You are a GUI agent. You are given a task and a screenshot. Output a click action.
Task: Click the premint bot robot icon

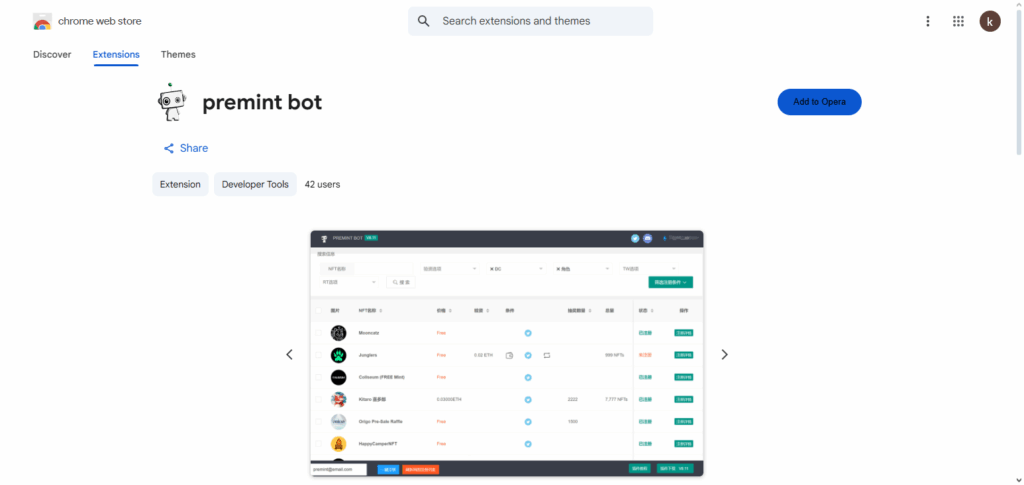172,102
